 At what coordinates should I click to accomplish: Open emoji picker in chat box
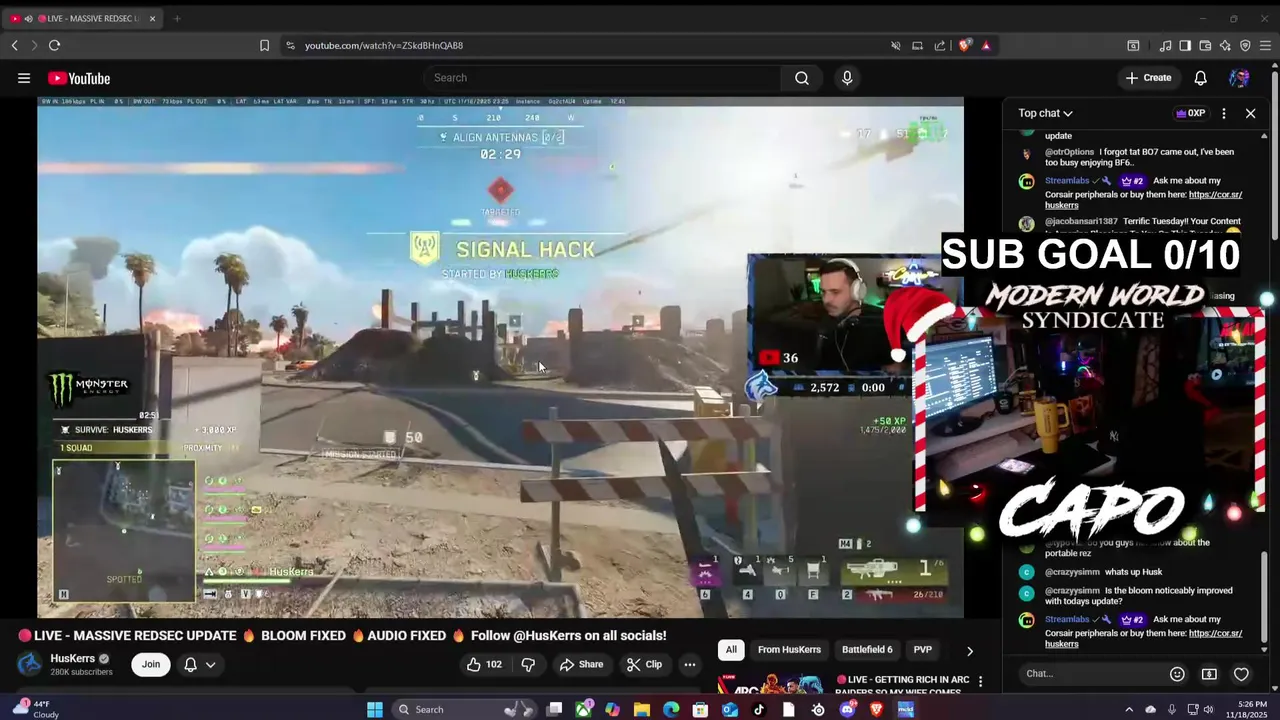coord(1177,674)
